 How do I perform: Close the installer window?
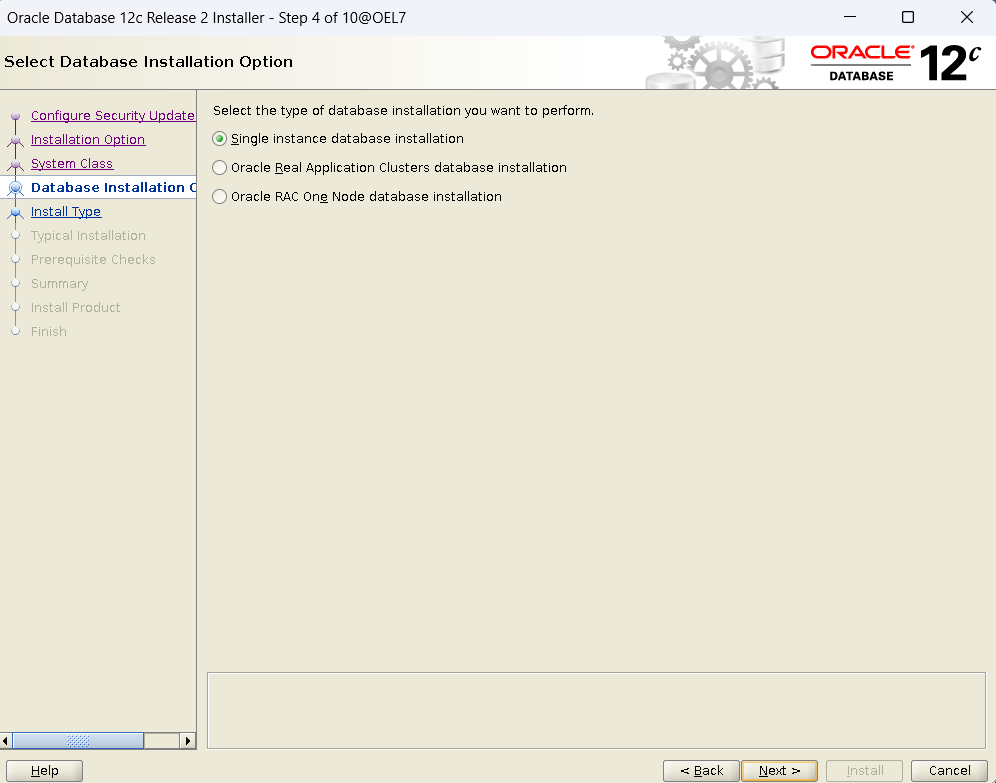(967, 17)
